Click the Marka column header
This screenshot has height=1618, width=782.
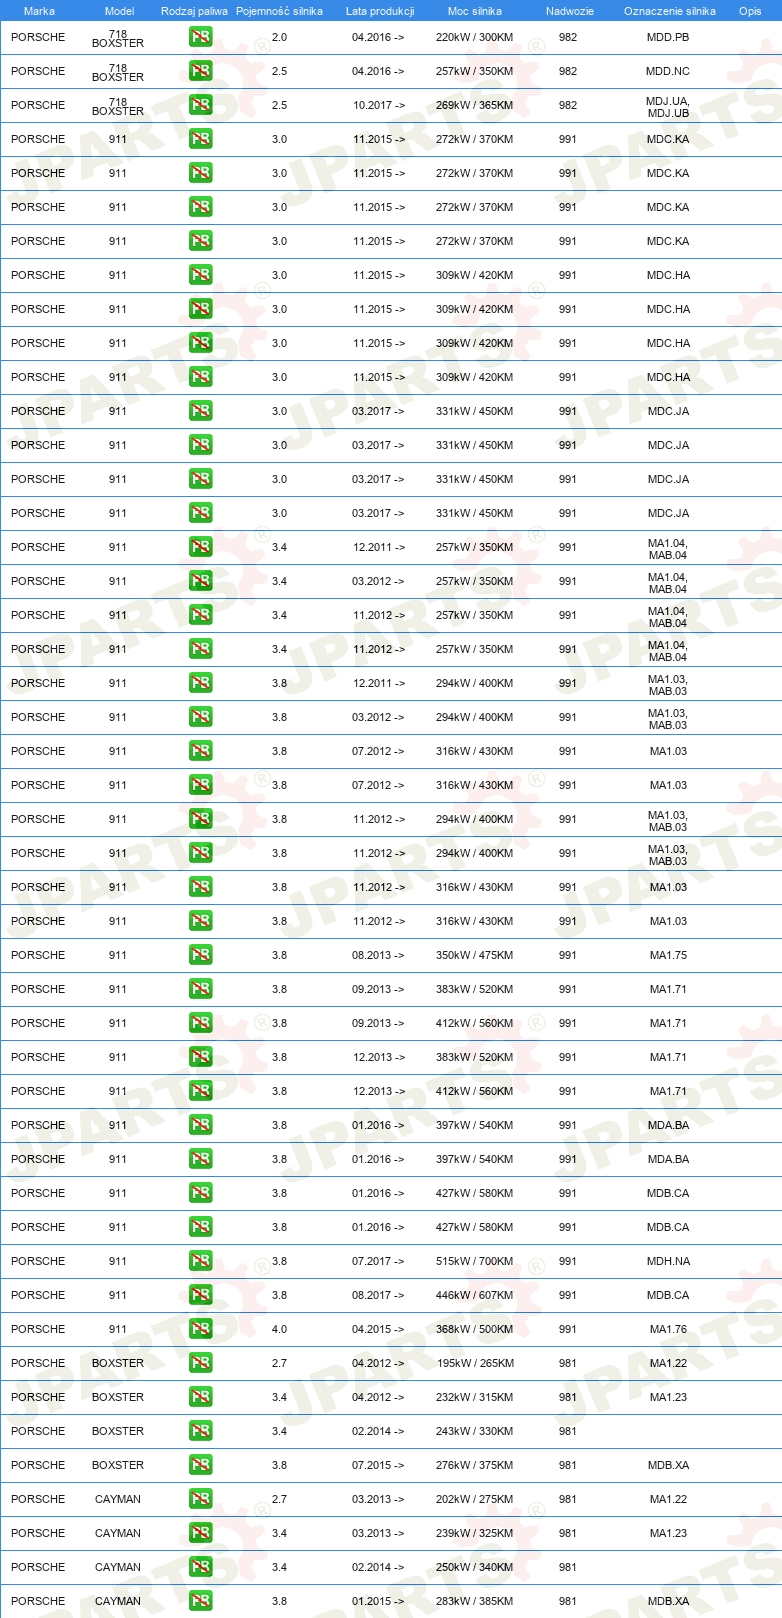click(39, 11)
